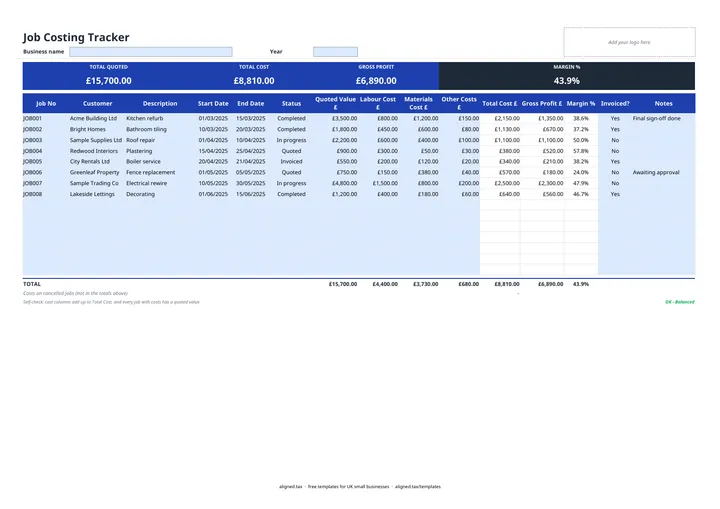Select the JOB006 margin 24.0% cell
Image resolution: width=720 pixels, height=509 pixels.
point(580,173)
